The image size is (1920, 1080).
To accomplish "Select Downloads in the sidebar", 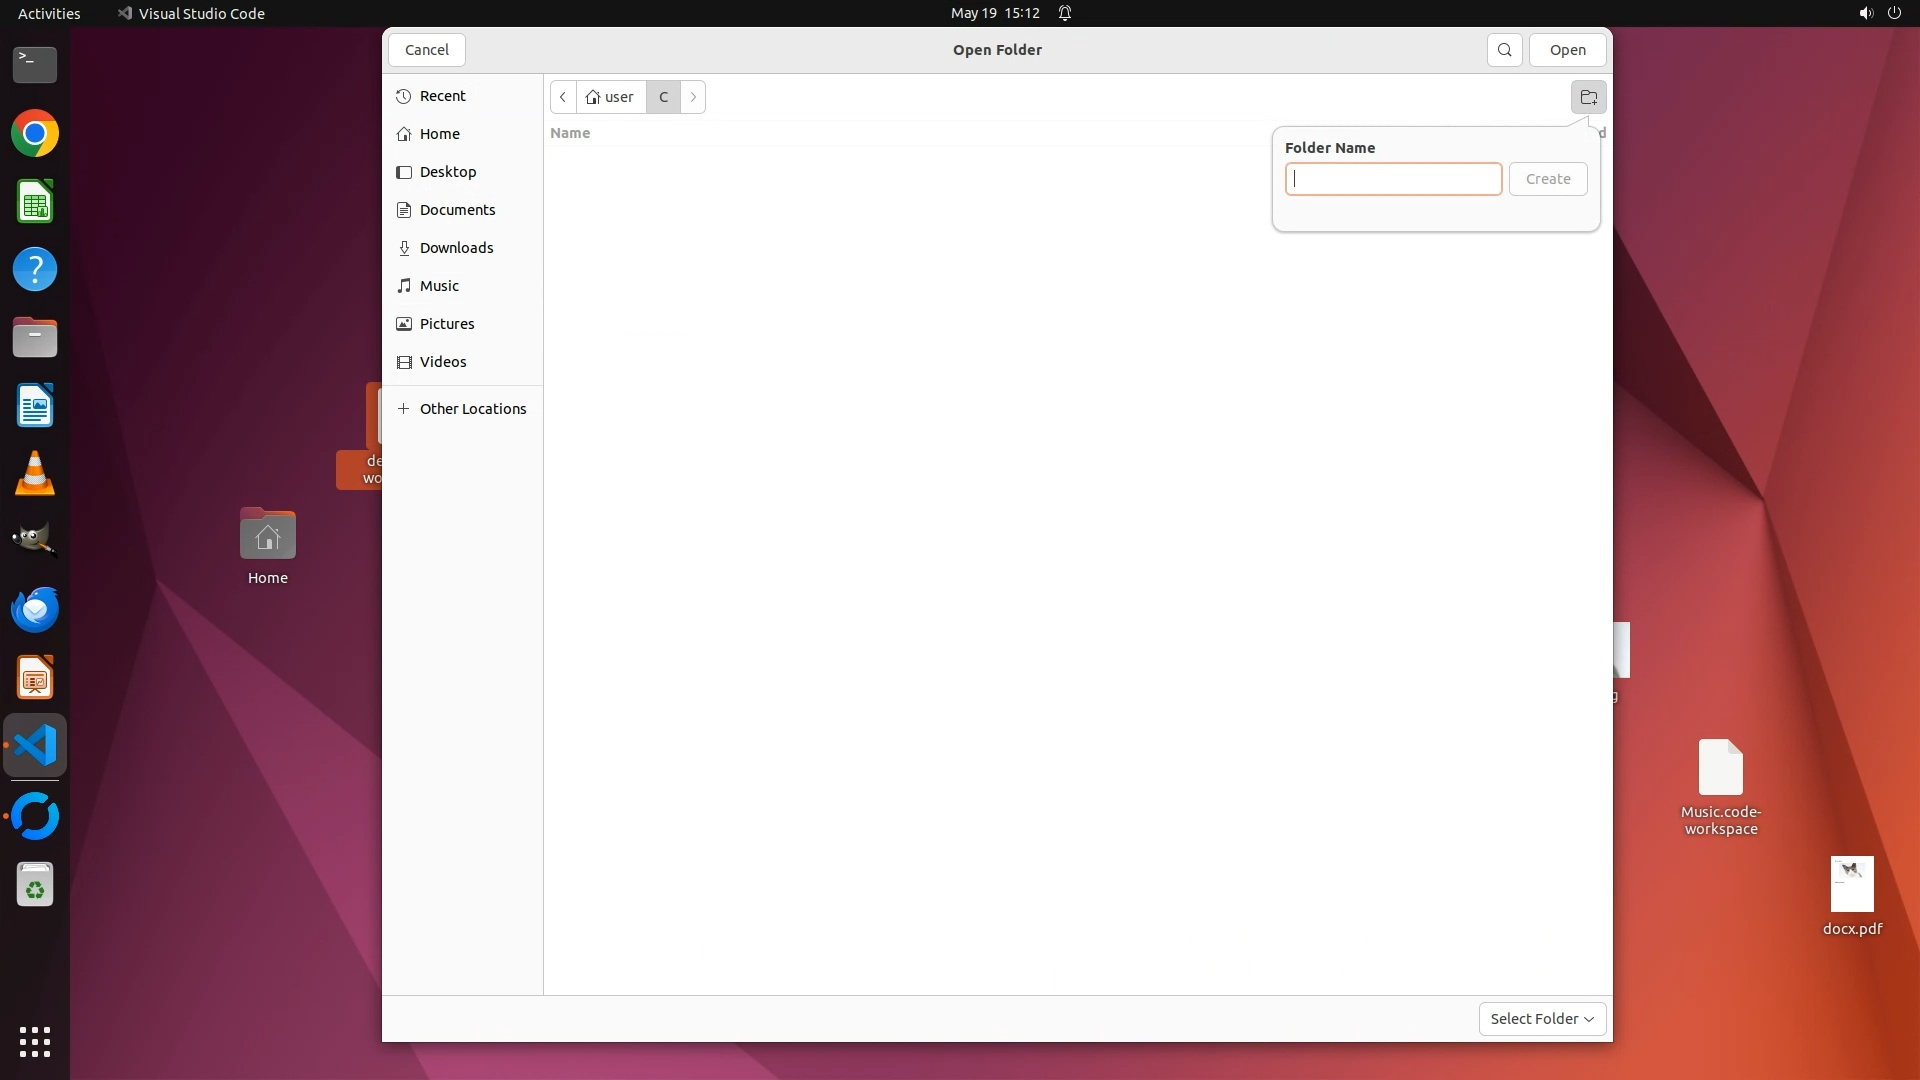I will pos(456,248).
